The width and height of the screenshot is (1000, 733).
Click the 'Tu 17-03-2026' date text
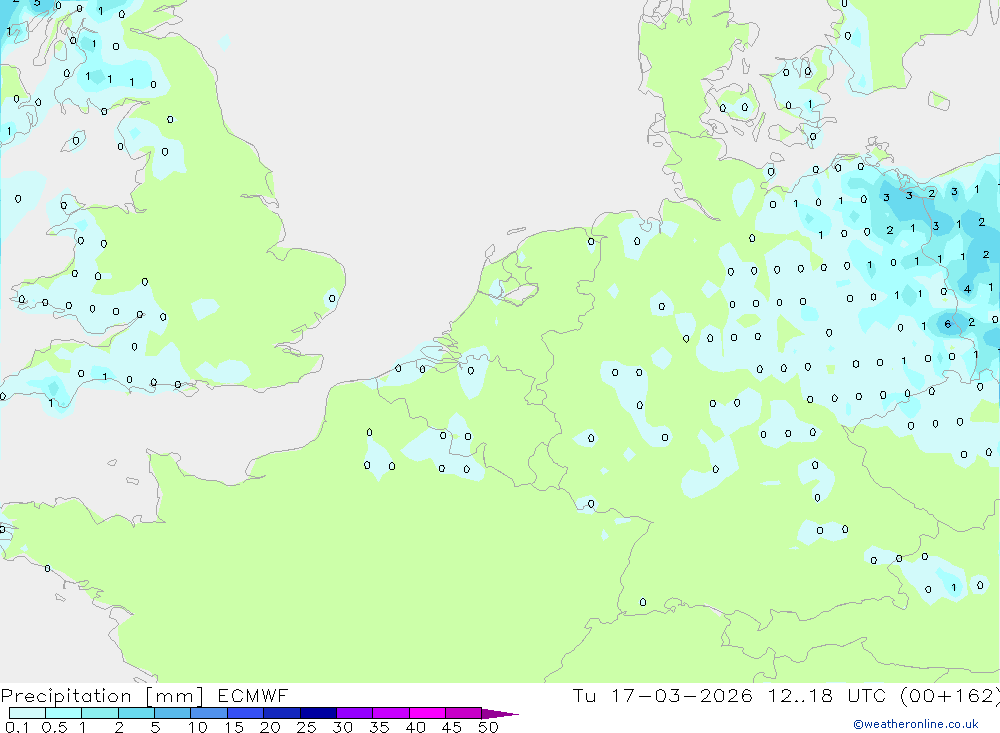click(x=662, y=695)
